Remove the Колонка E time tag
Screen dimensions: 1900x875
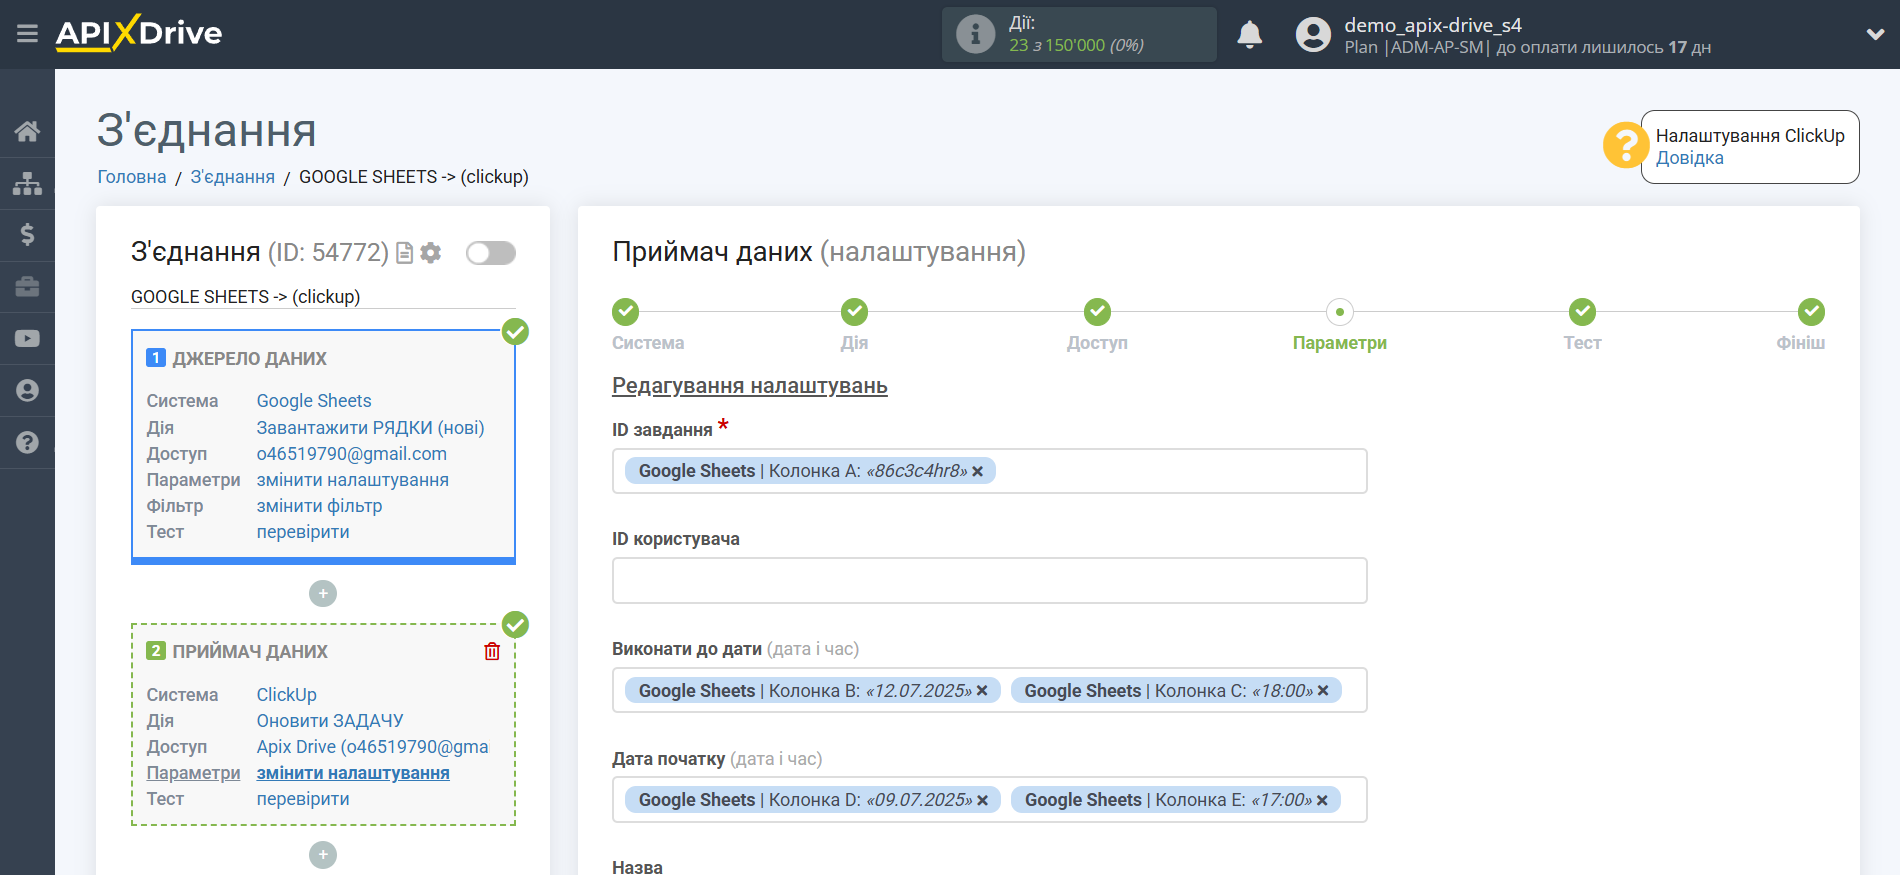(1322, 800)
